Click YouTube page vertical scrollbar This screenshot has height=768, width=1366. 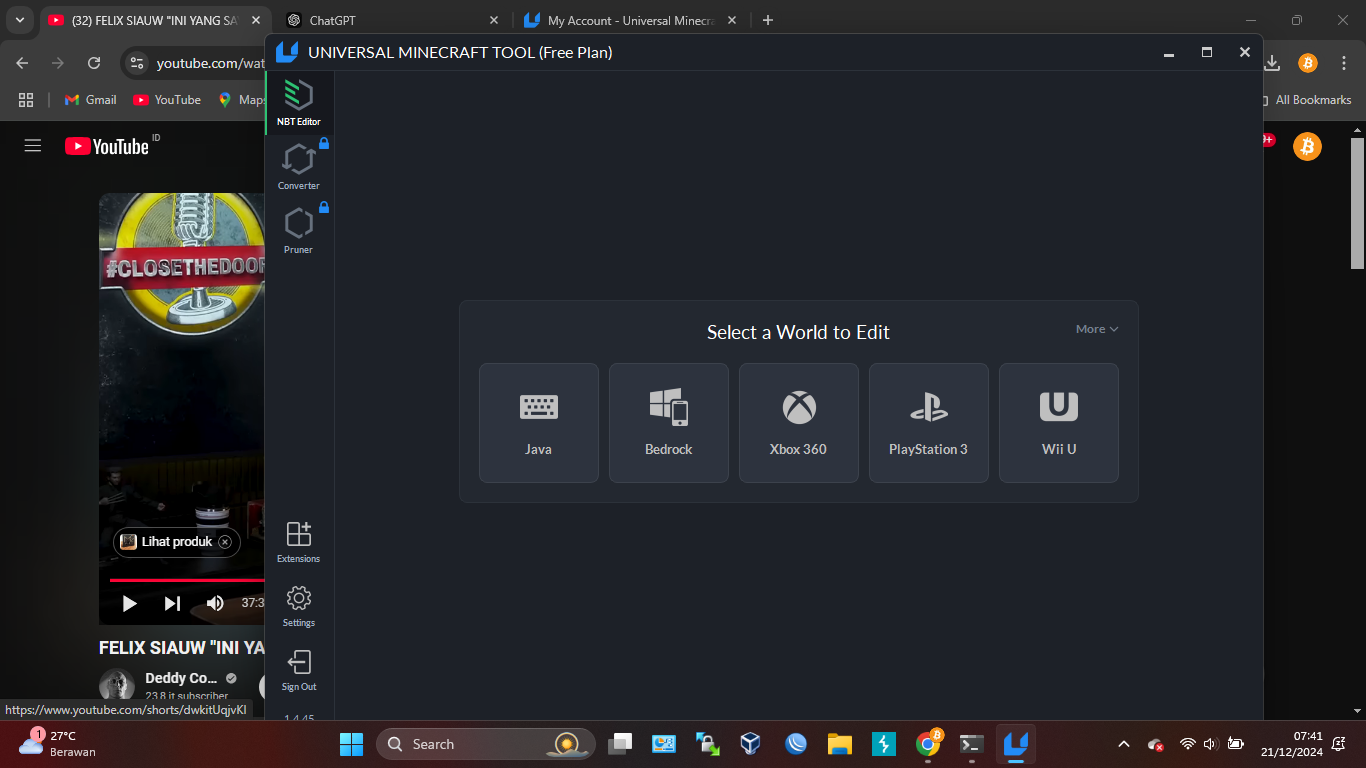tap(1357, 203)
